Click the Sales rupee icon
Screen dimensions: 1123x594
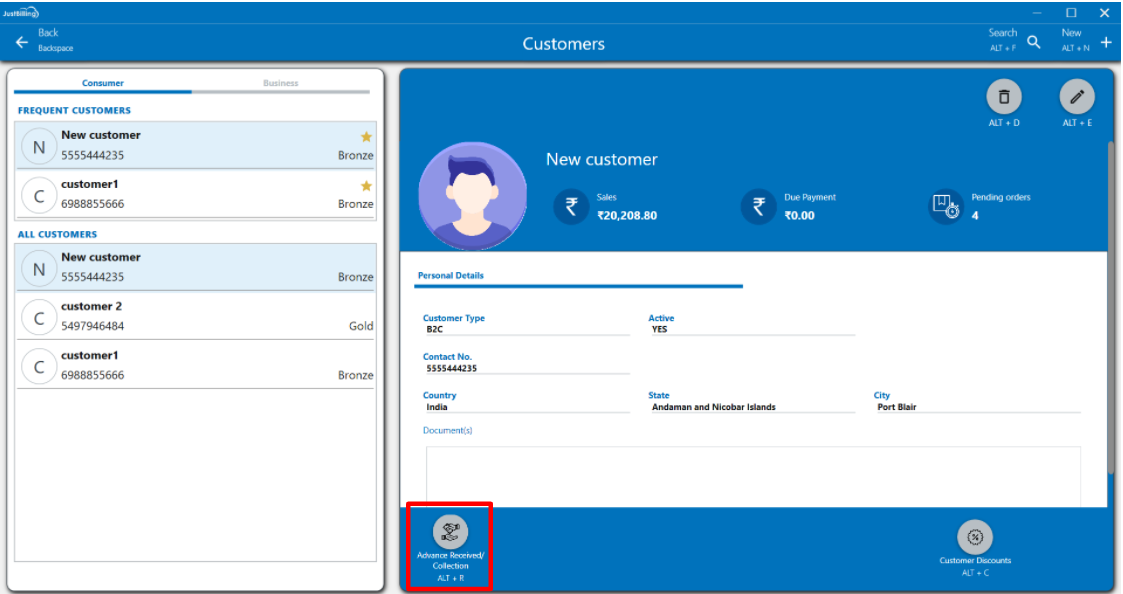(x=571, y=207)
